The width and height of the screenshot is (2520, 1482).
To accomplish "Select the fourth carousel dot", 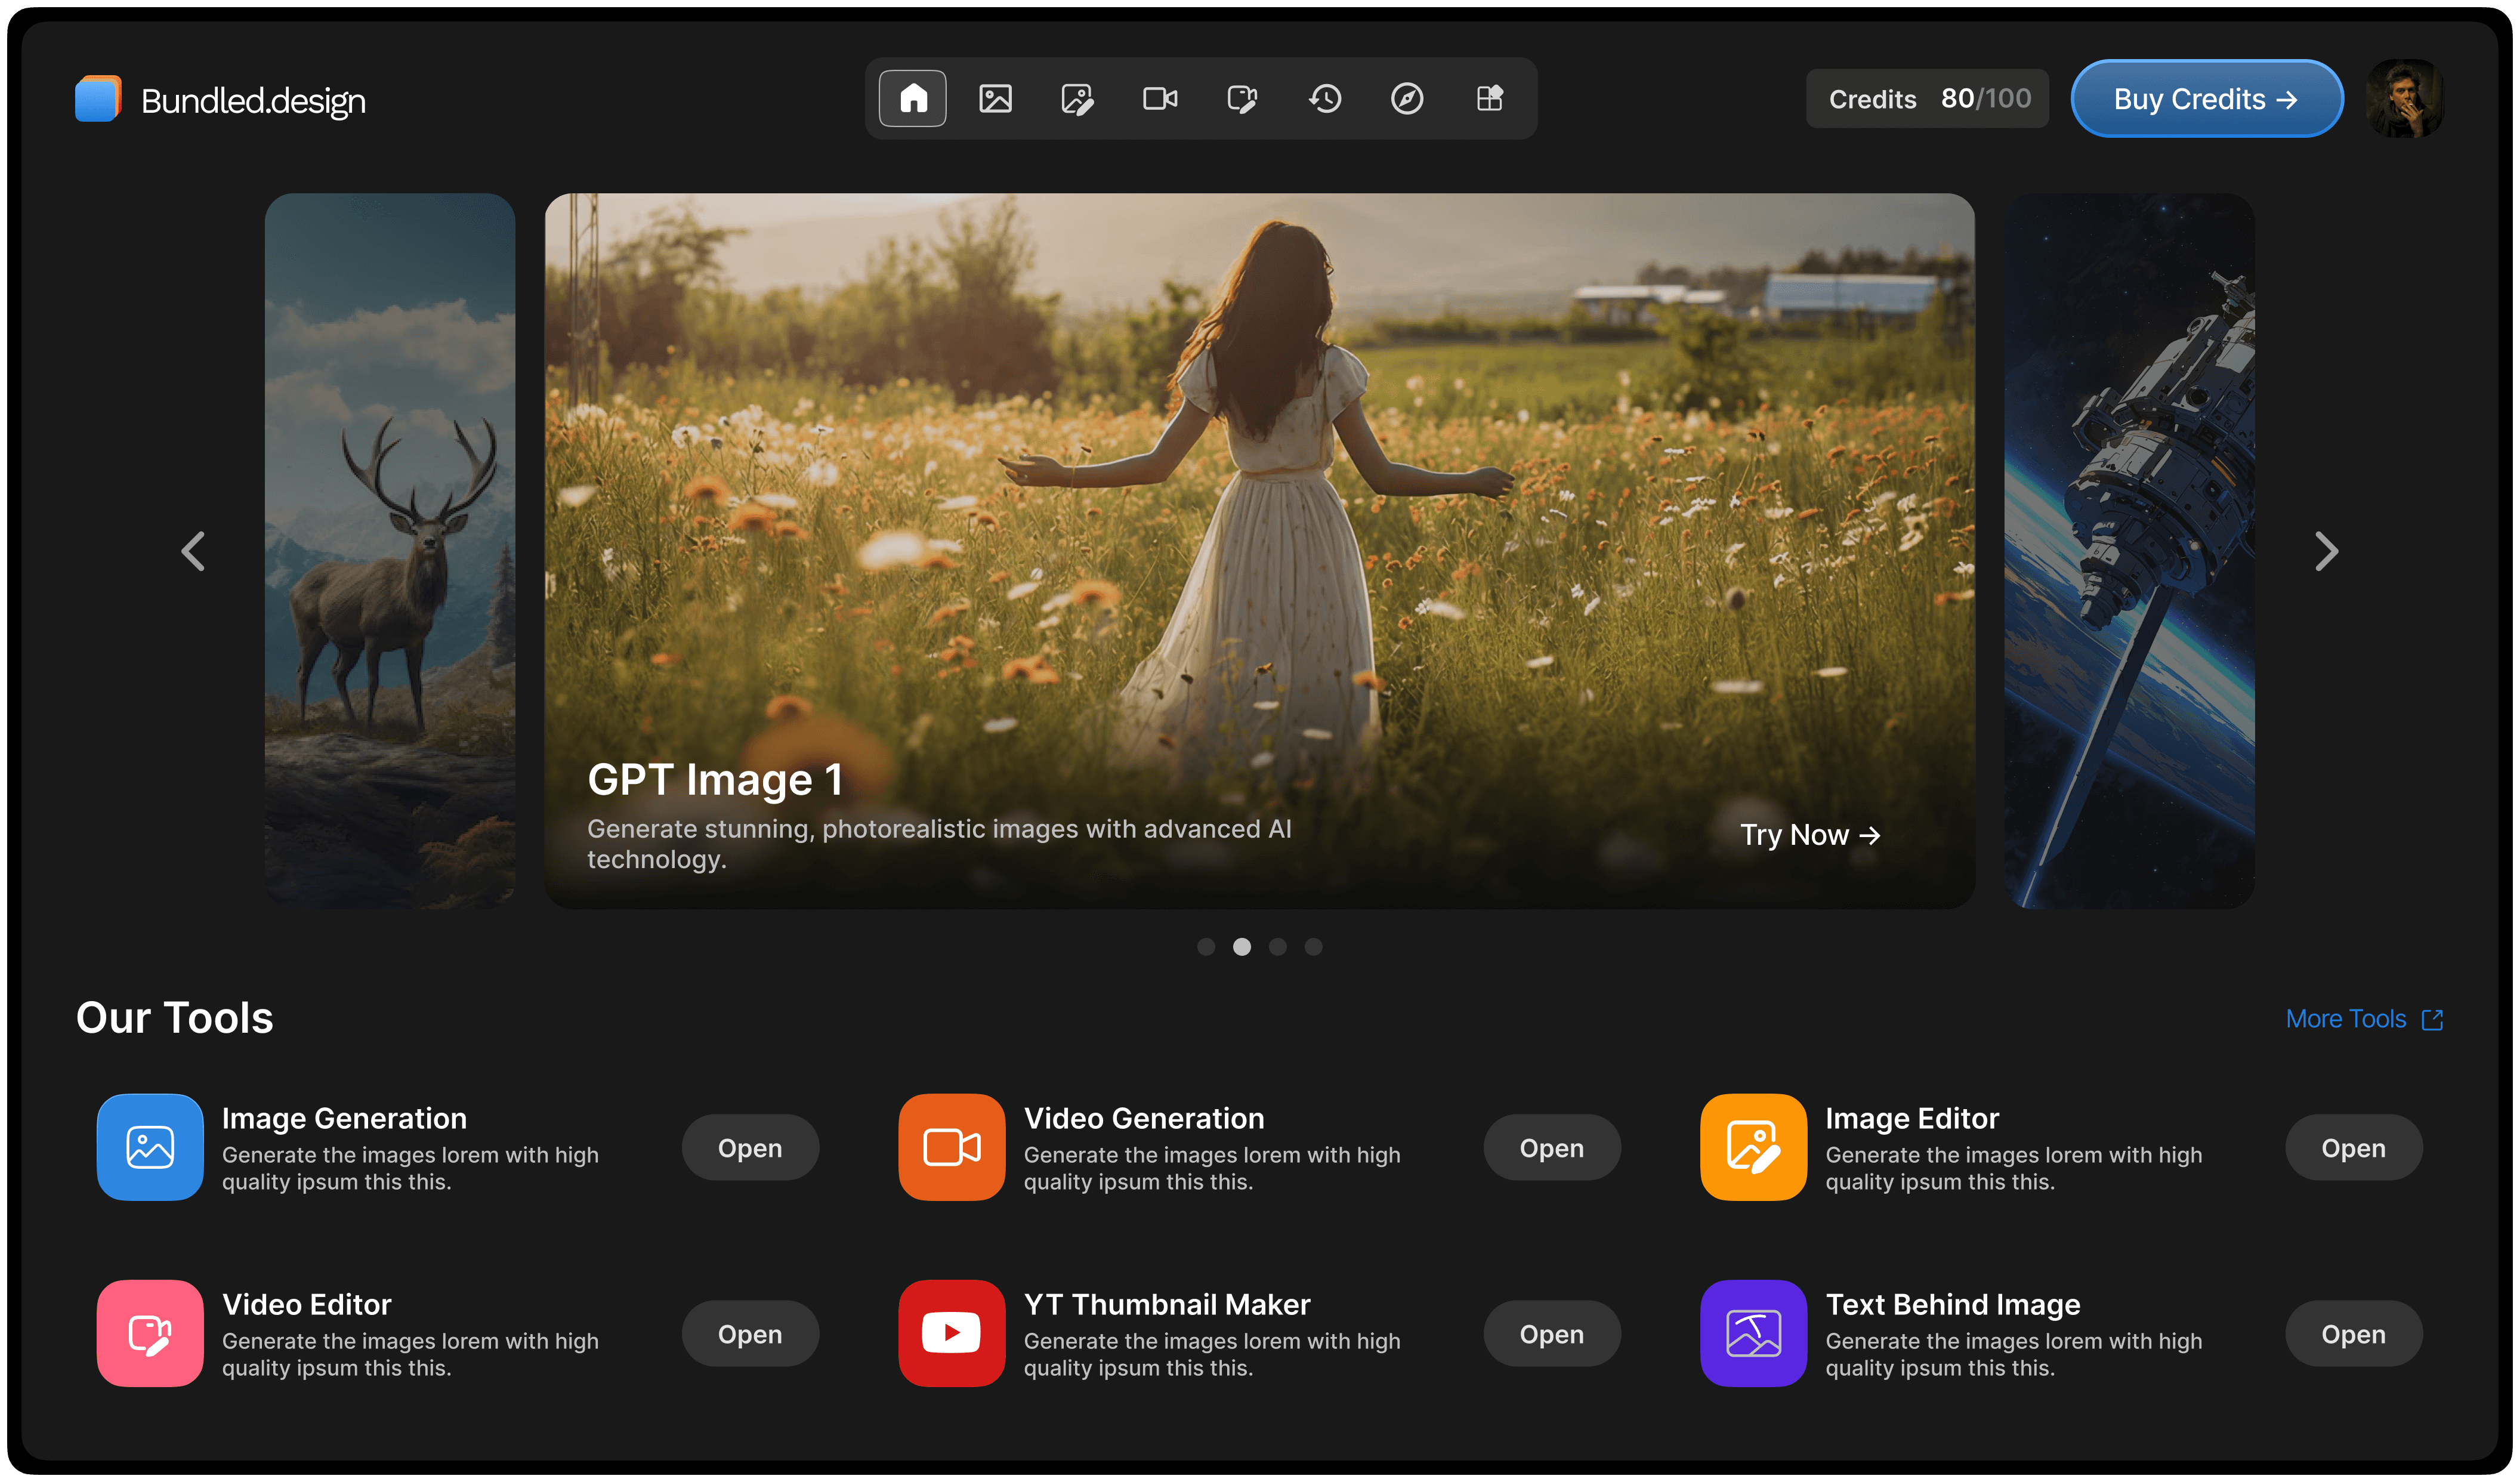I will [1313, 946].
